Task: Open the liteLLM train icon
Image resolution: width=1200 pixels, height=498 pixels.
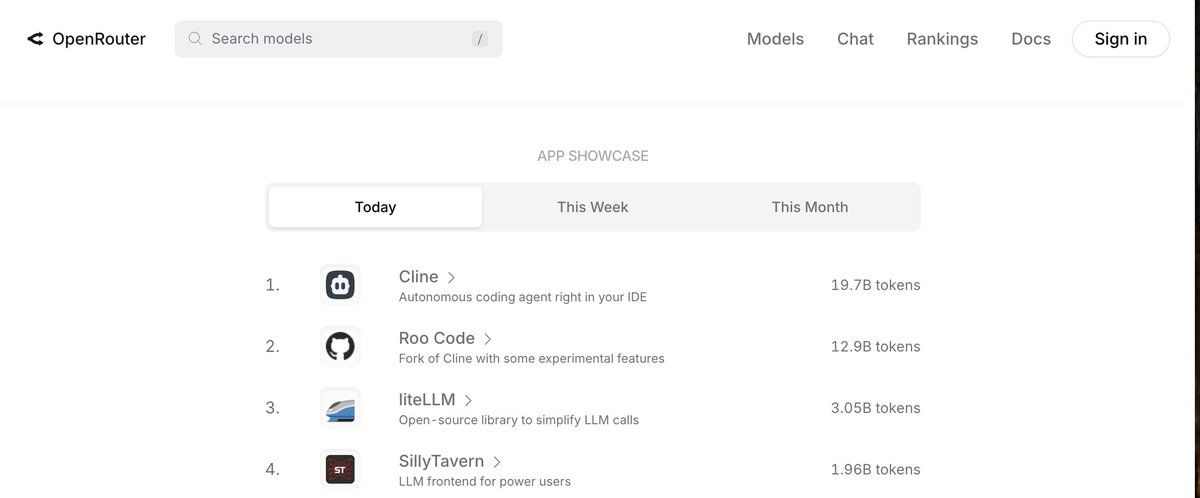Action: coord(340,408)
